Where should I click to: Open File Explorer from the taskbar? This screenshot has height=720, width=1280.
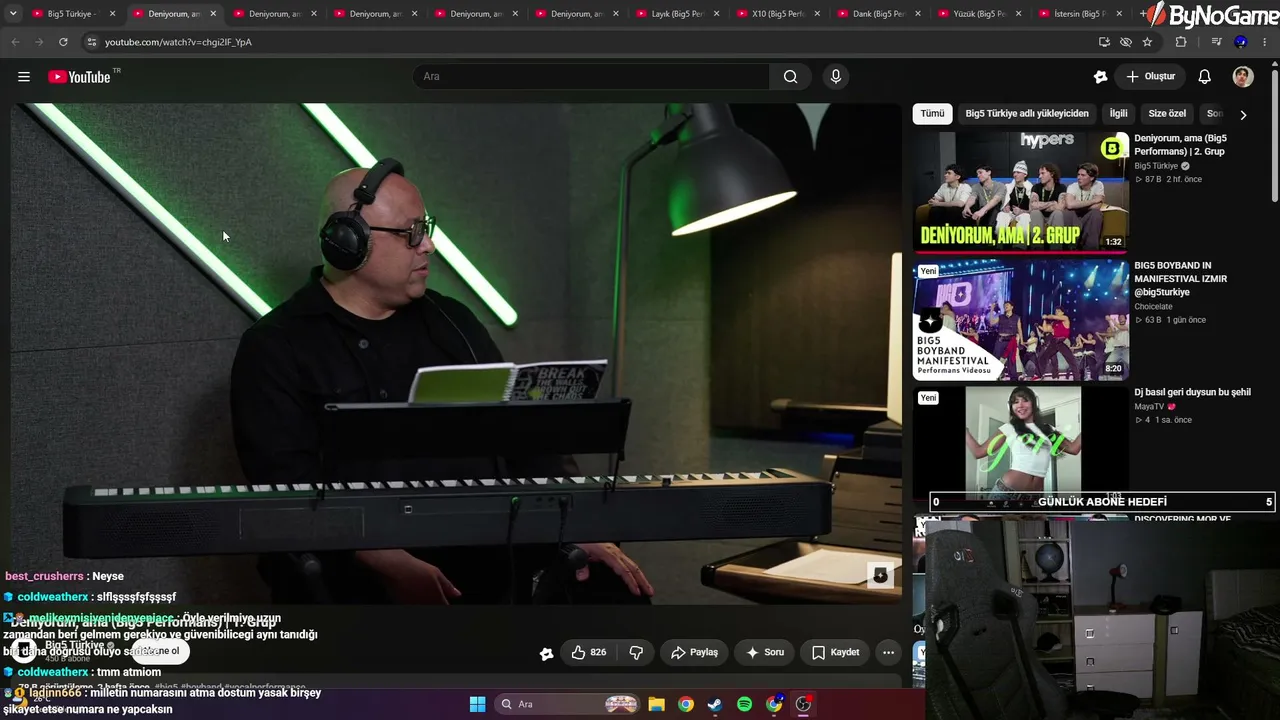tap(656, 704)
